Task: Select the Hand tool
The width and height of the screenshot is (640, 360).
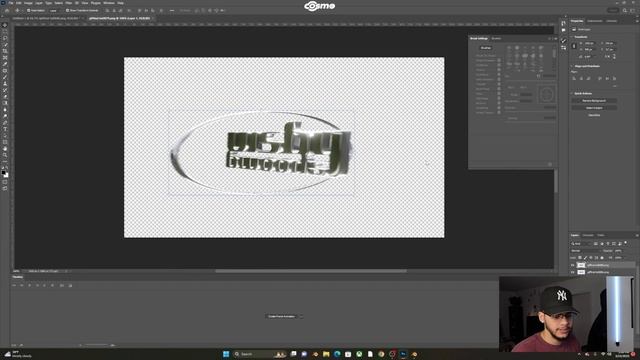Action: [5, 149]
